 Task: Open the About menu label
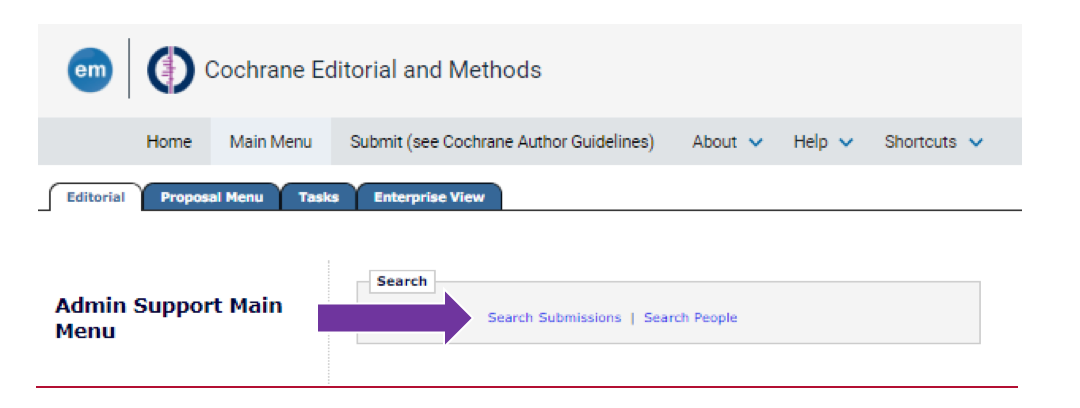click(x=714, y=142)
